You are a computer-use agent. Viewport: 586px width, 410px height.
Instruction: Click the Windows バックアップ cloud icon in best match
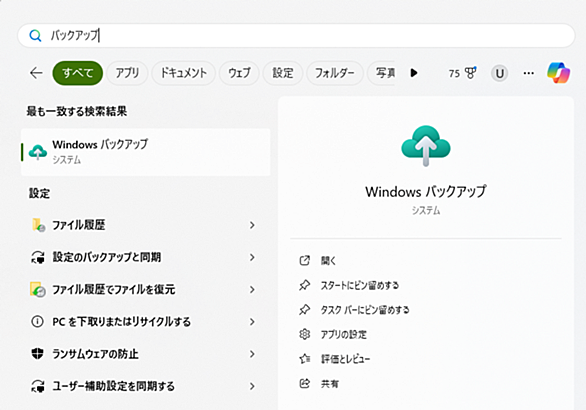[x=38, y=152]
